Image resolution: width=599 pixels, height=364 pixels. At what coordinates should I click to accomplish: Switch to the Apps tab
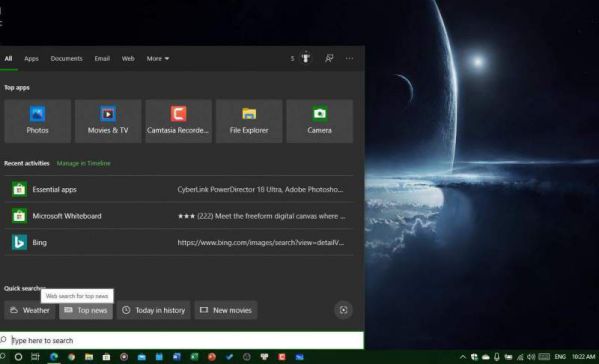pyautogui.click(x=31, y=58)
